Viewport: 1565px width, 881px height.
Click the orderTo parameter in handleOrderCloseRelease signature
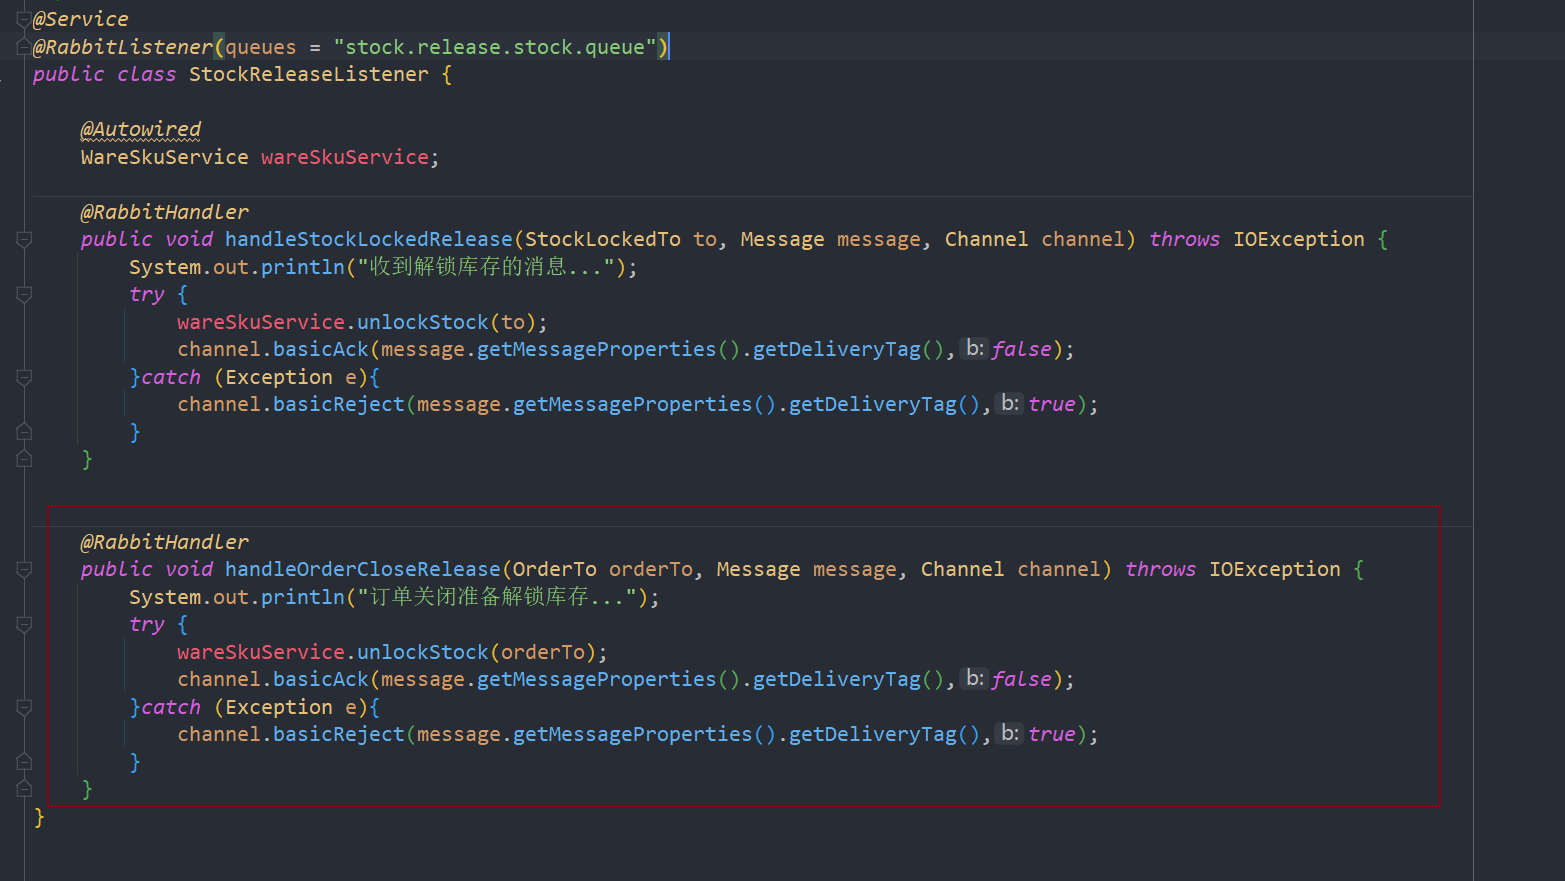pyautogui.click(x=650, y=569)
